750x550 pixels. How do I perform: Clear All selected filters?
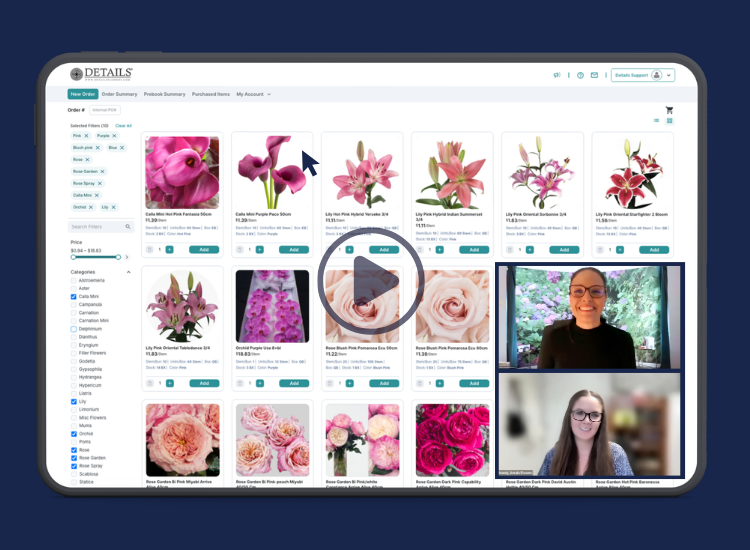pos(123,125)
